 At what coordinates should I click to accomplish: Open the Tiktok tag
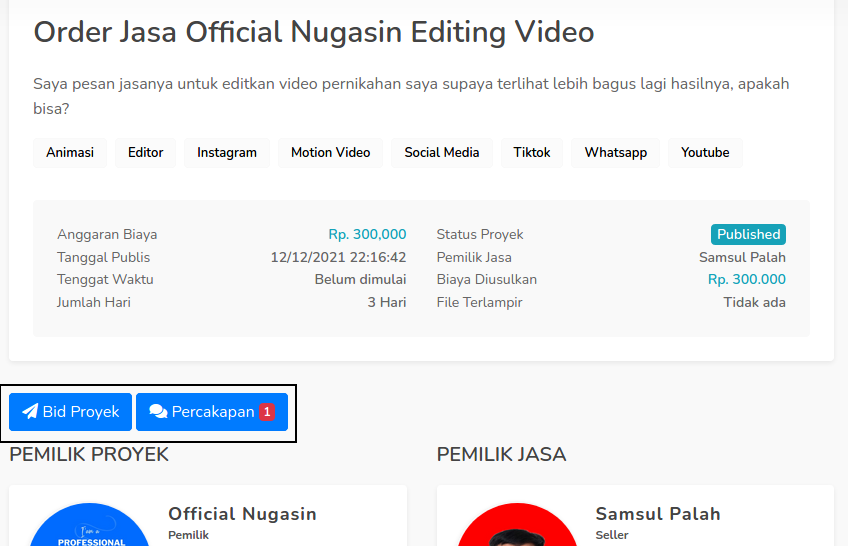point(532,152)
